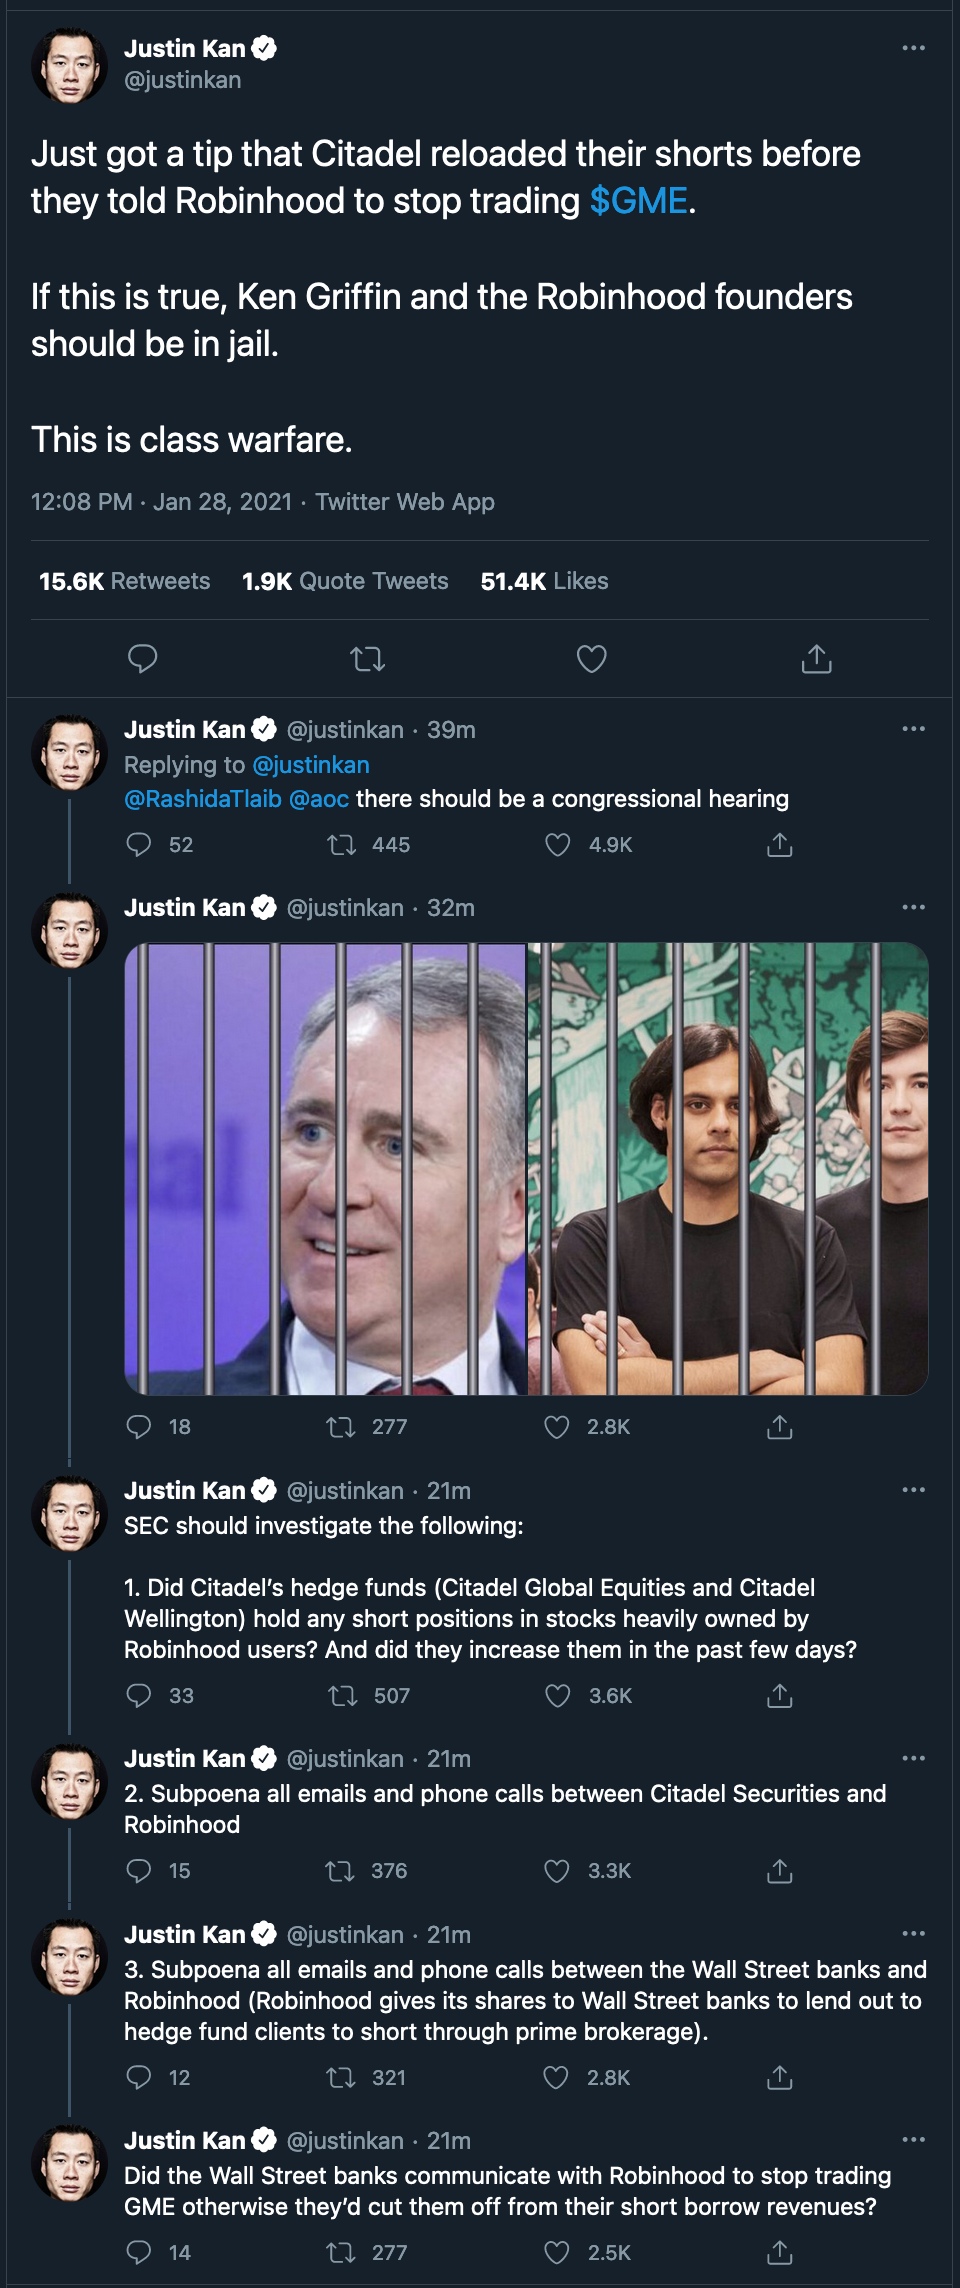
Task: Open more options on short borrow revenues tweet
Action: (x=913, y=2140)
